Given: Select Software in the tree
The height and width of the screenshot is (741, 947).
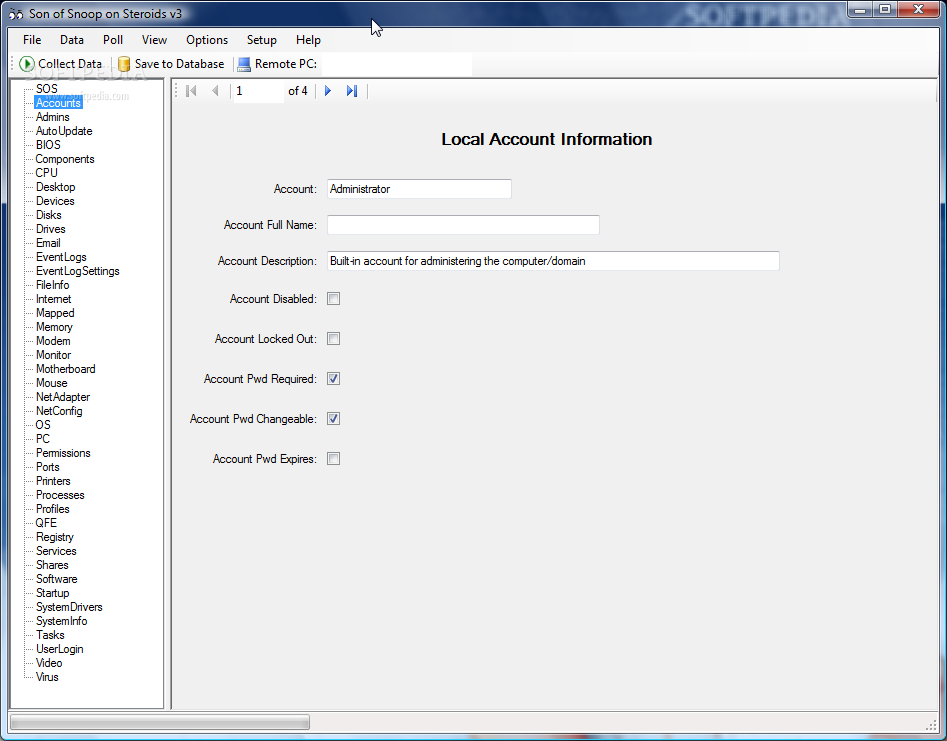Looking at the screenshot, I should tap(57, 579).
